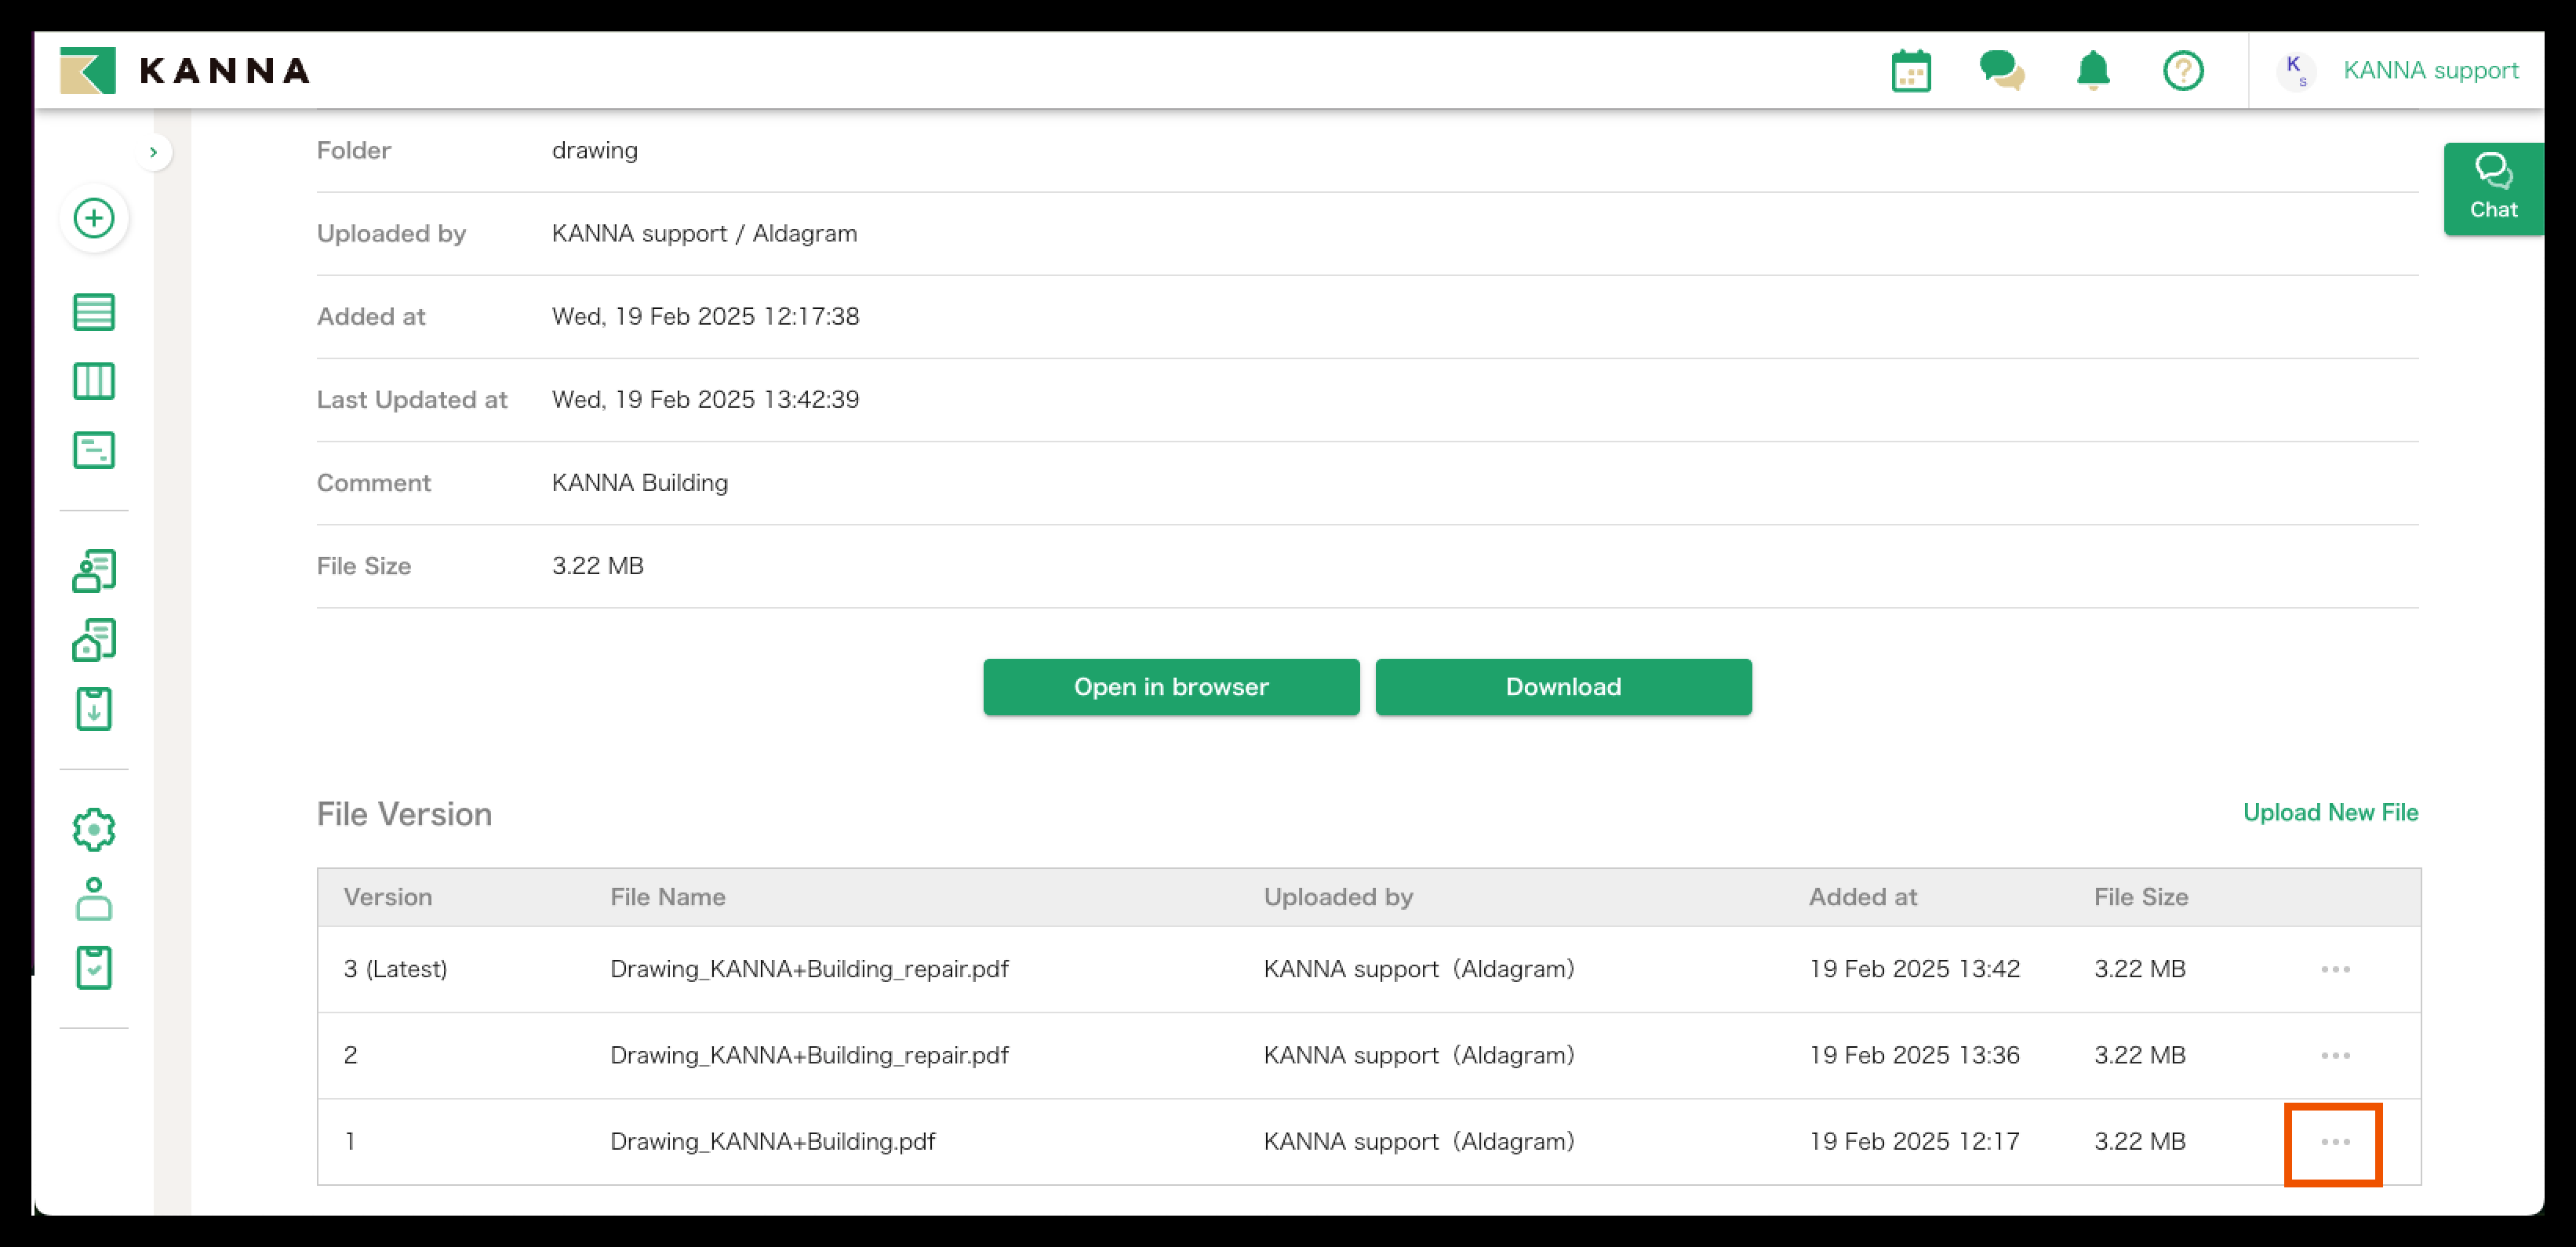Expand the collapsed sidebar chevron
The width and height of the screenshot is (2576, 1247).
(x=153, y=152)
